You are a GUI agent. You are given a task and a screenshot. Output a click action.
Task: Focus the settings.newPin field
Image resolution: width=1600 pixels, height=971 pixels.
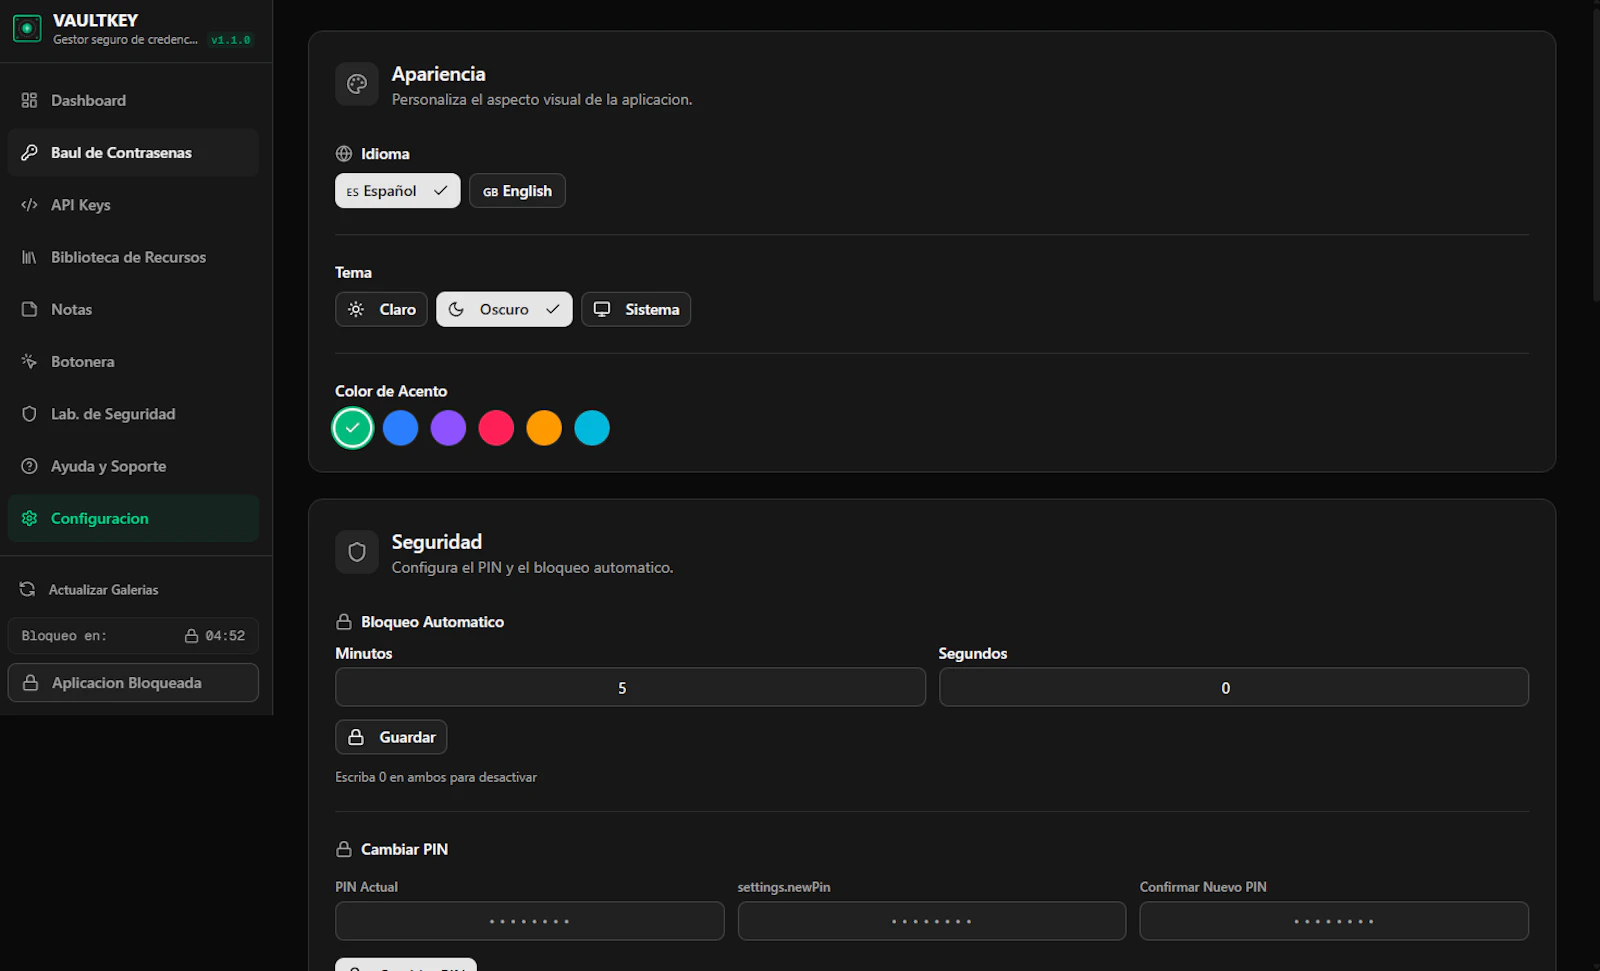point(932,921)
